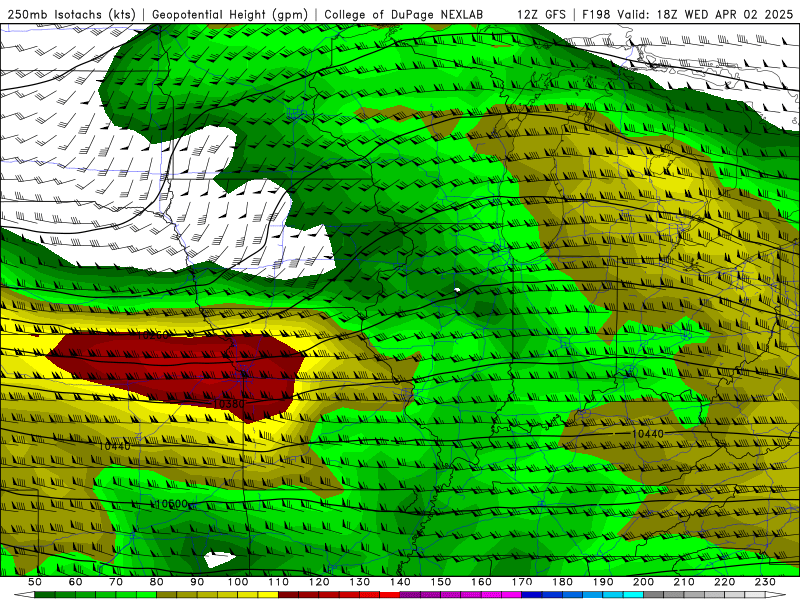Click the 'F198 Valid: 18Z WED APR 02 2025' text
Screen dimensions: 800x600
tap(688, 15)
